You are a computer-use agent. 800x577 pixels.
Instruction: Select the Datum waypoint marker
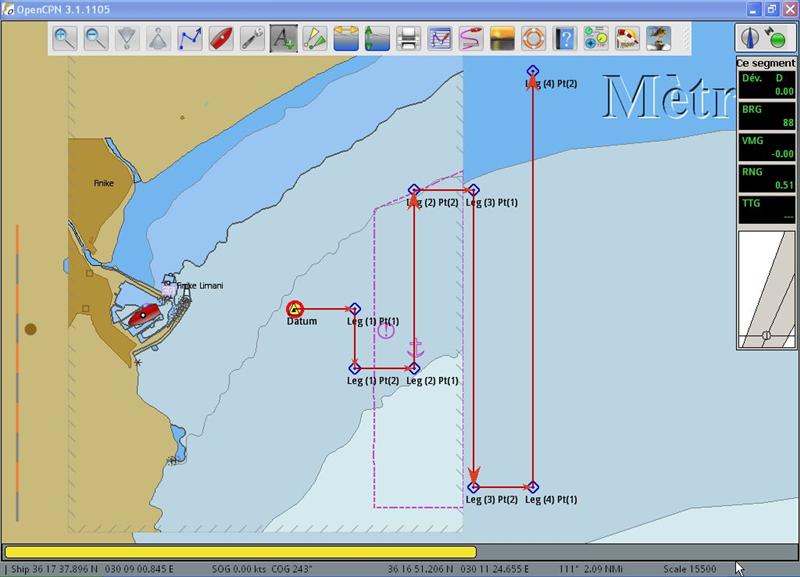[295, 310]
